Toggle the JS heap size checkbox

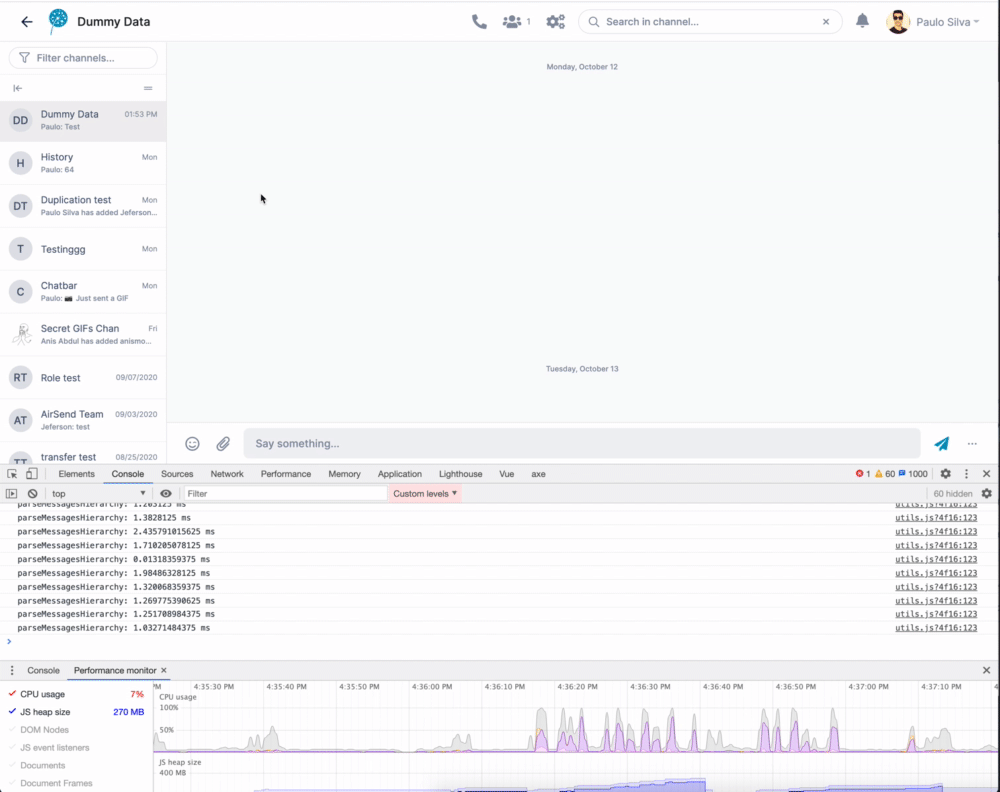tap(12, 712)
